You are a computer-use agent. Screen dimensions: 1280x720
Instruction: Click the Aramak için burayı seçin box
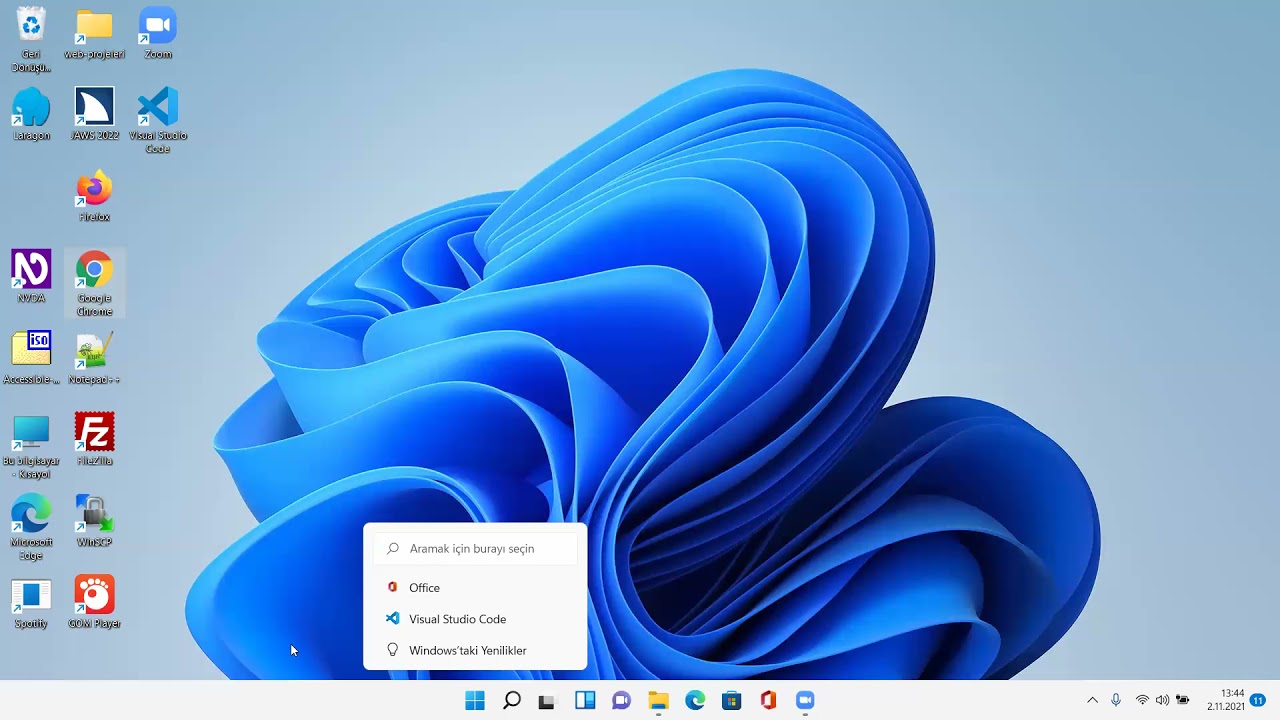click(x=475, y=548)
